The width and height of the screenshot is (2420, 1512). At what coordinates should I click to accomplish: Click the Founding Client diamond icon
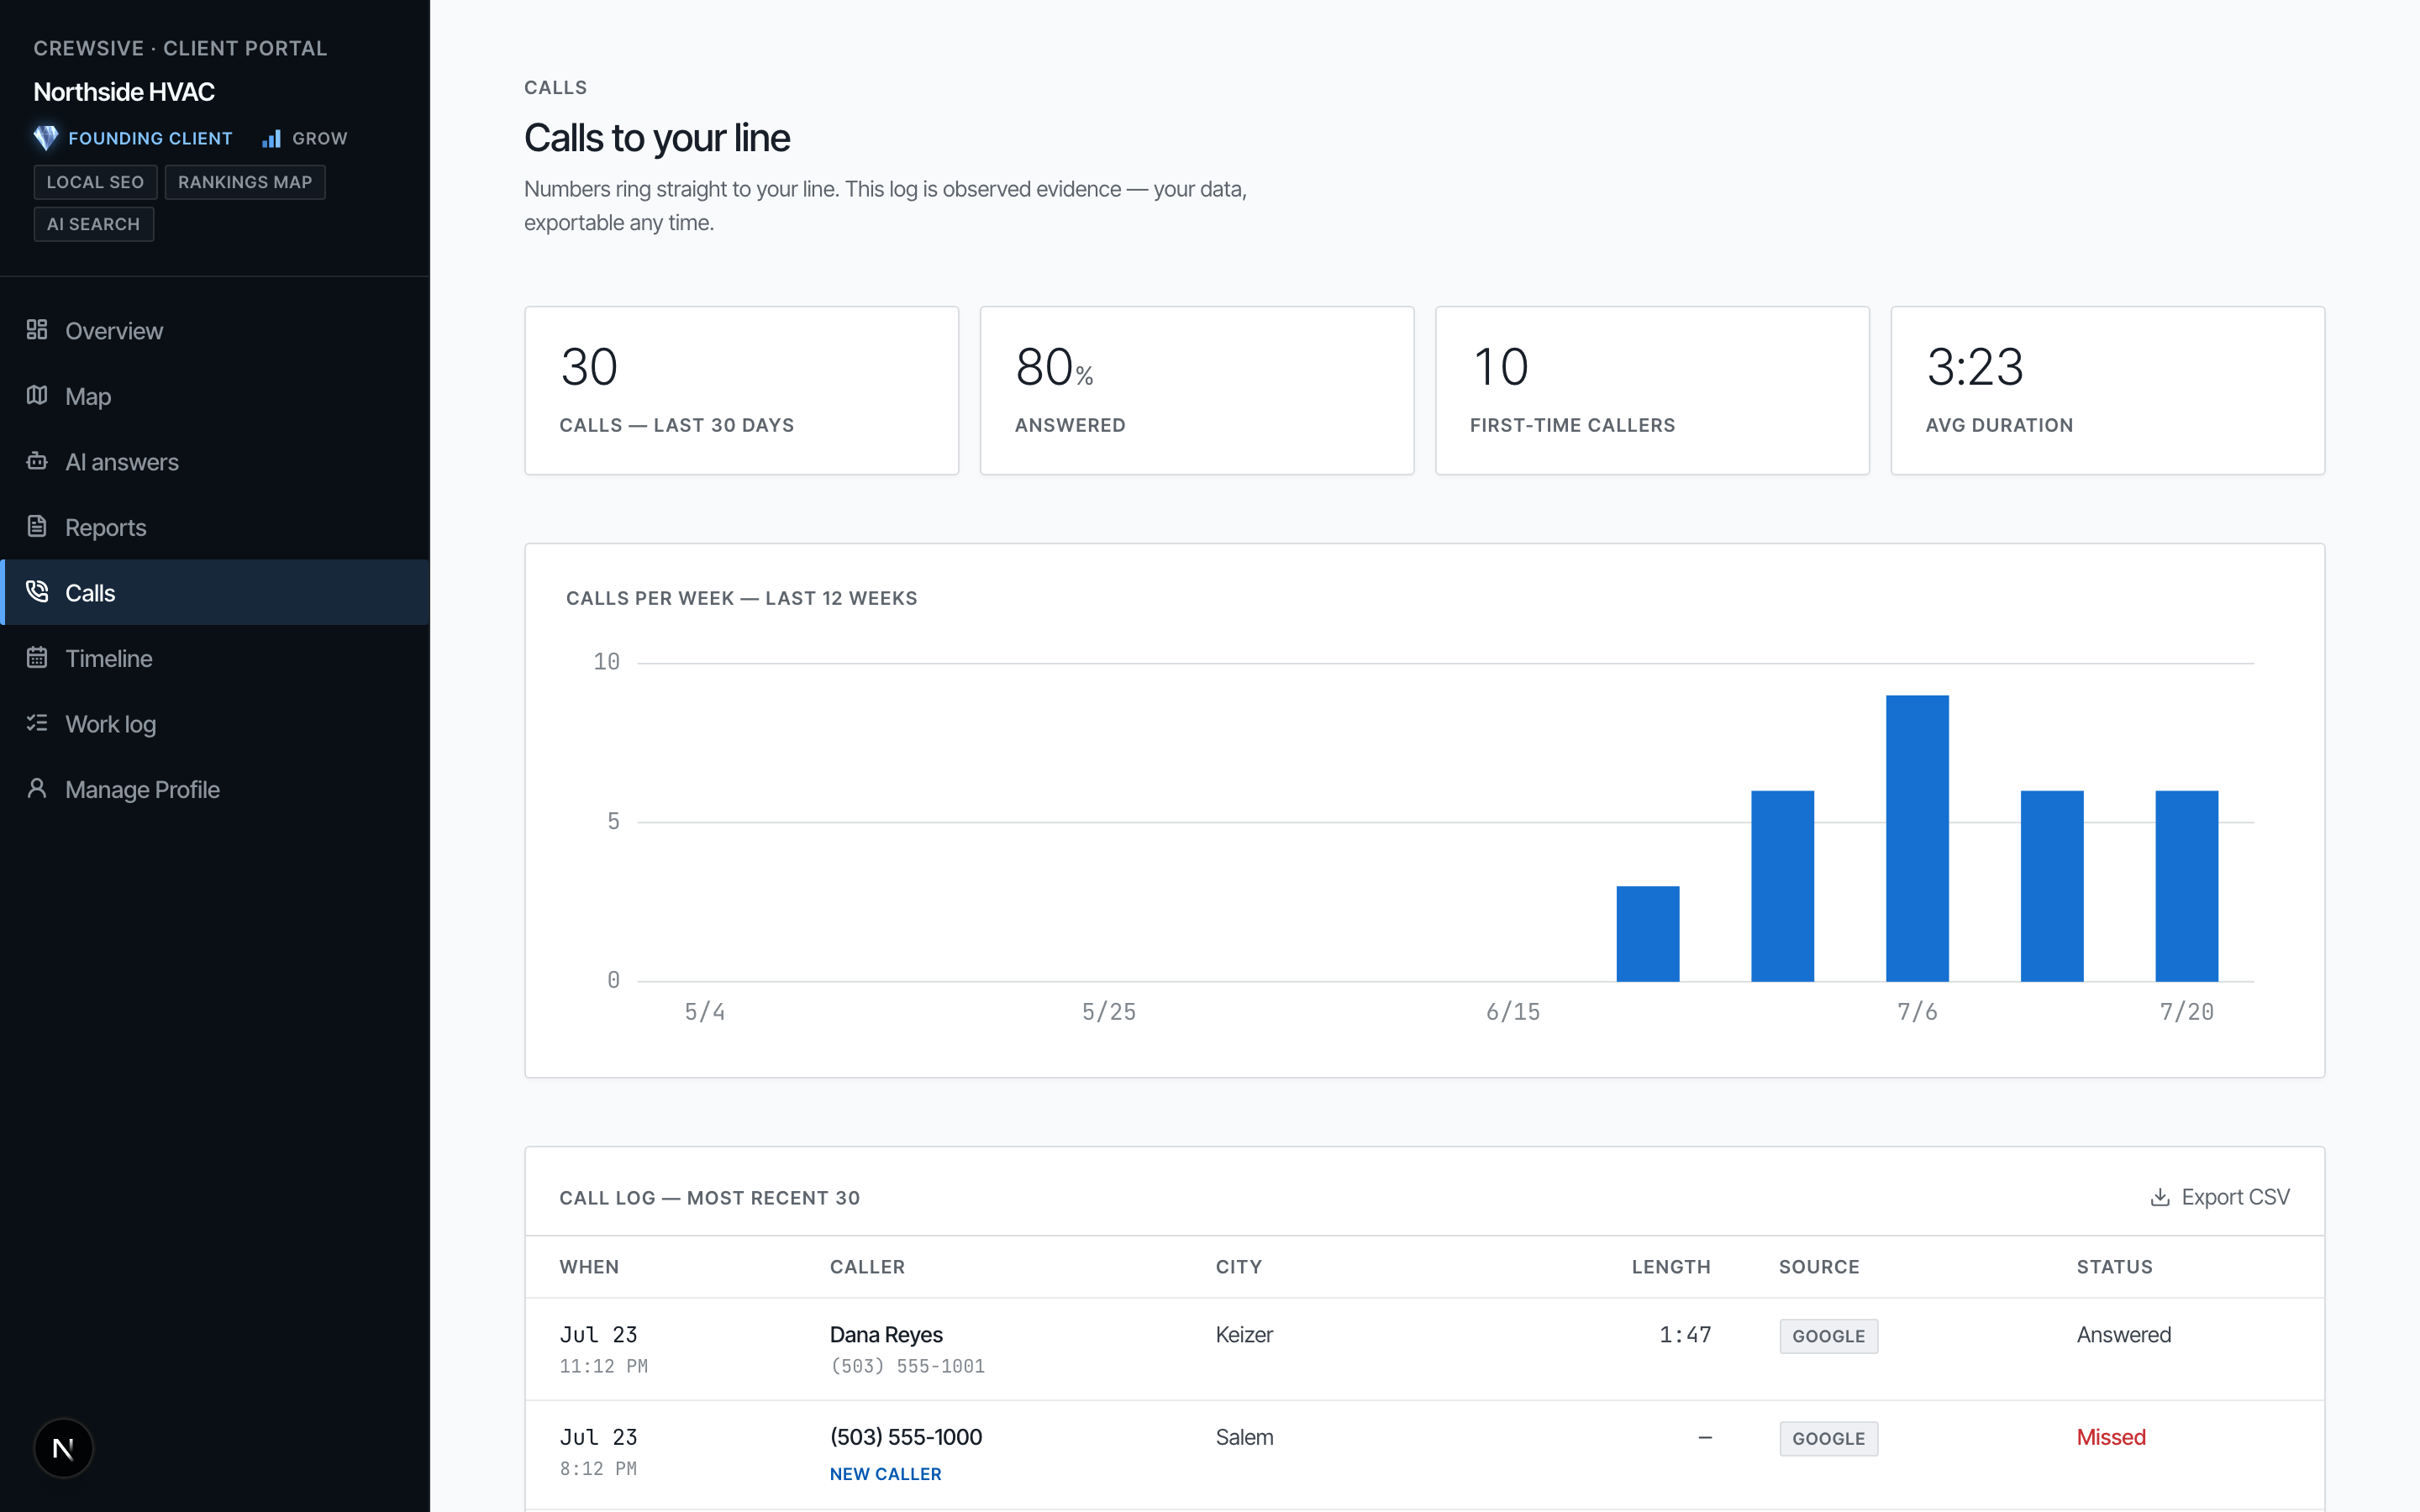(46, 138)
